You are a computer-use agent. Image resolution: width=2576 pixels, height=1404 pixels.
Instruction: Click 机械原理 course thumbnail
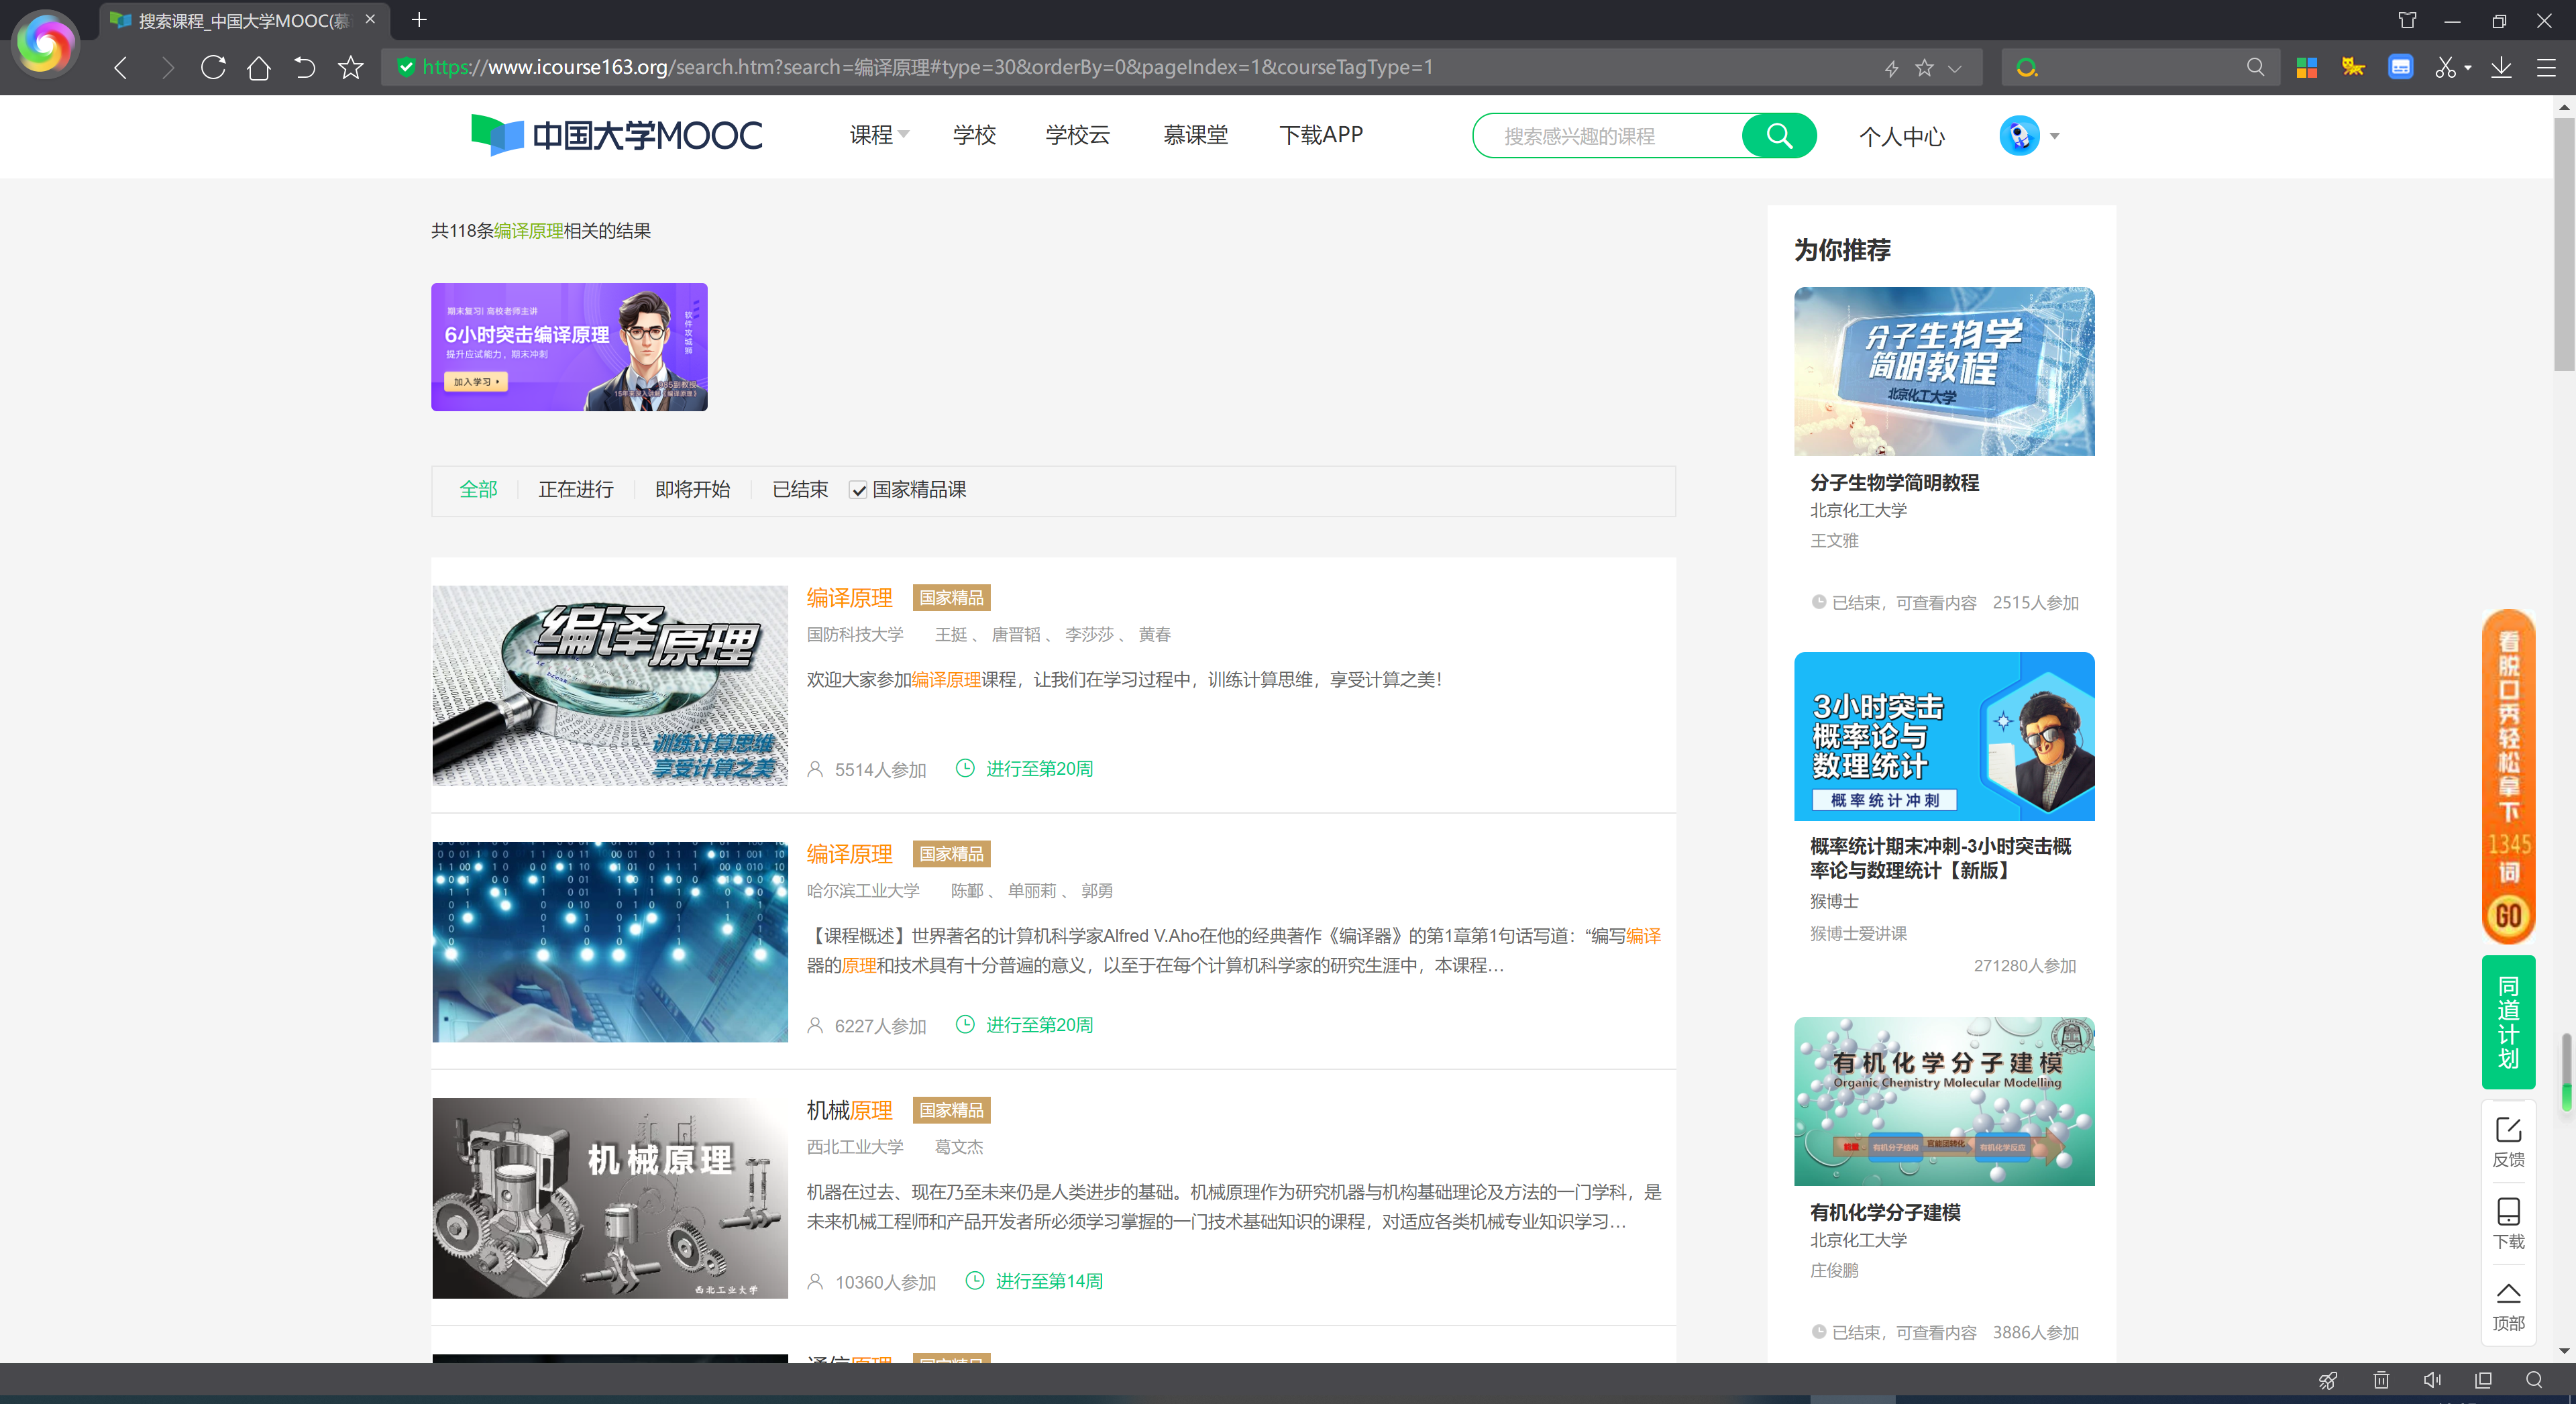point(610,1198)
